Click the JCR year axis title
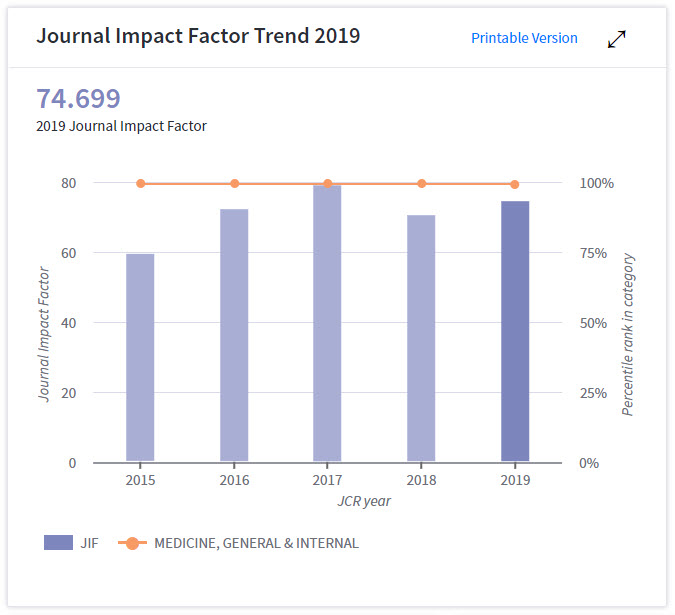675x615 pixels. (364, 501)
